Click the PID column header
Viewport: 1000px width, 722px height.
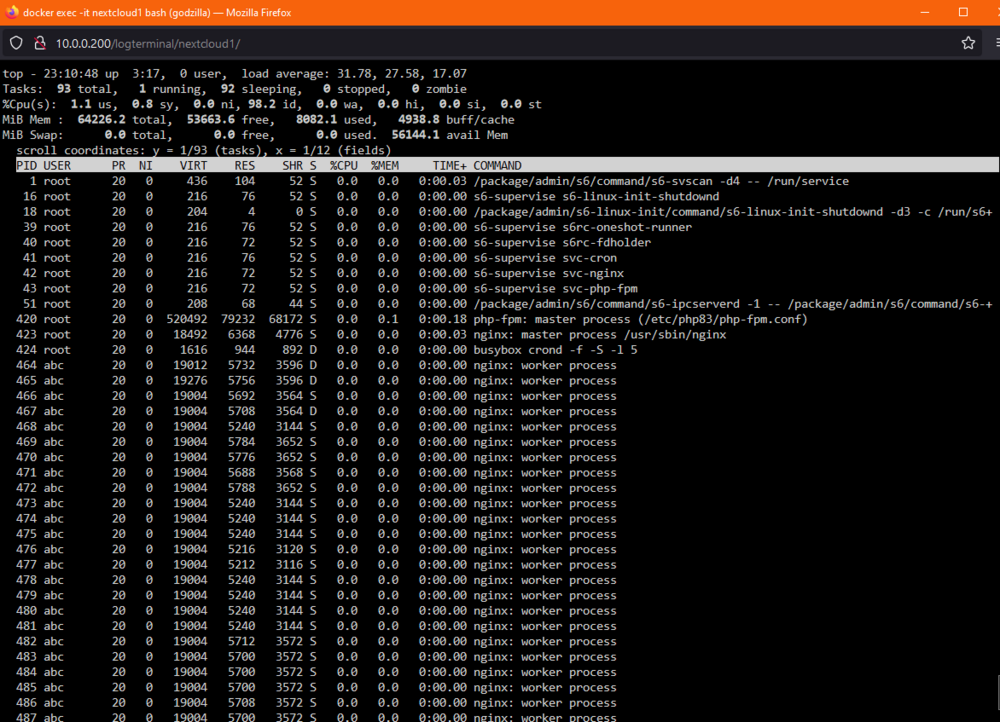pos(26,165)
